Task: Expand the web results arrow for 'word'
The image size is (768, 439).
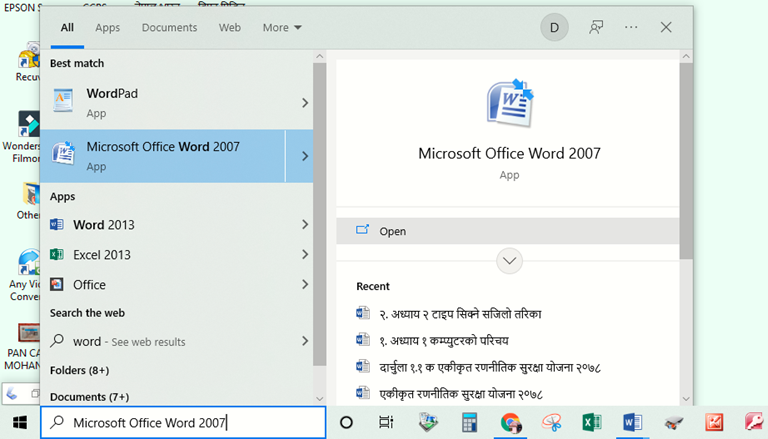Action: click(305, 341)
